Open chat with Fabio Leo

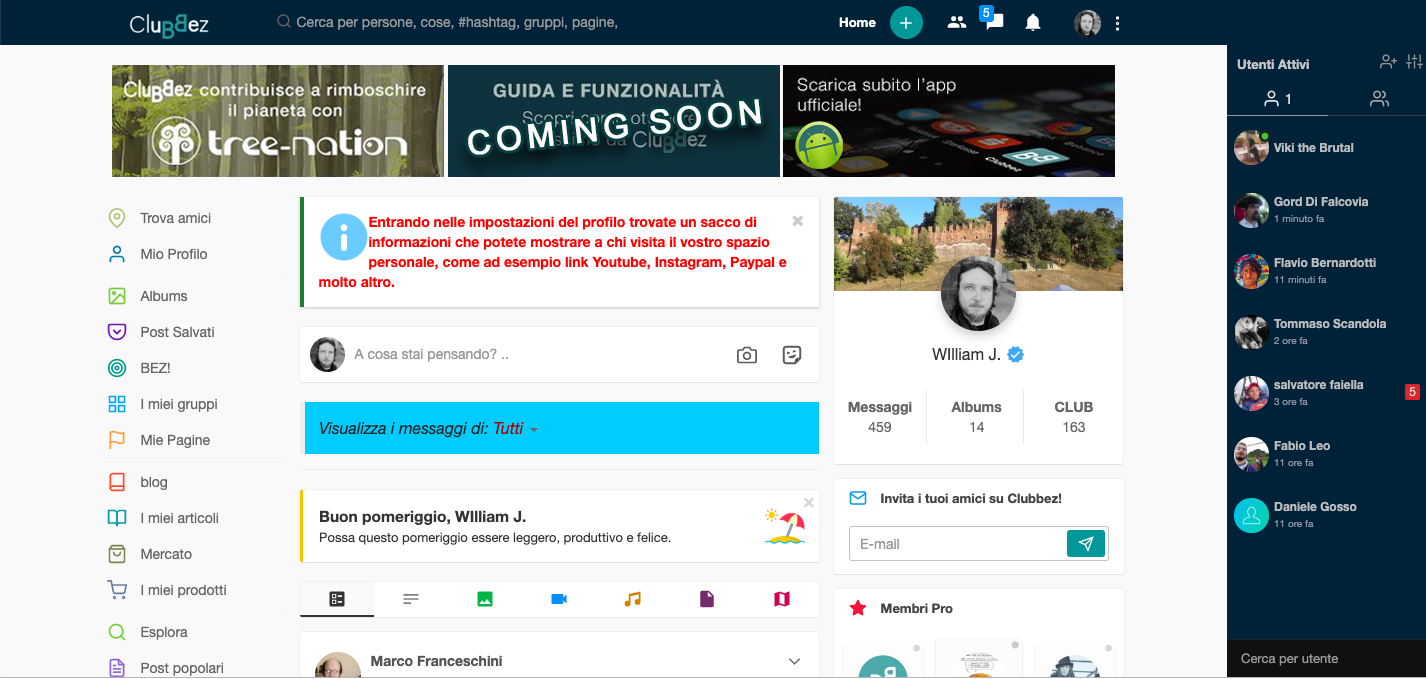(1326, 453)
